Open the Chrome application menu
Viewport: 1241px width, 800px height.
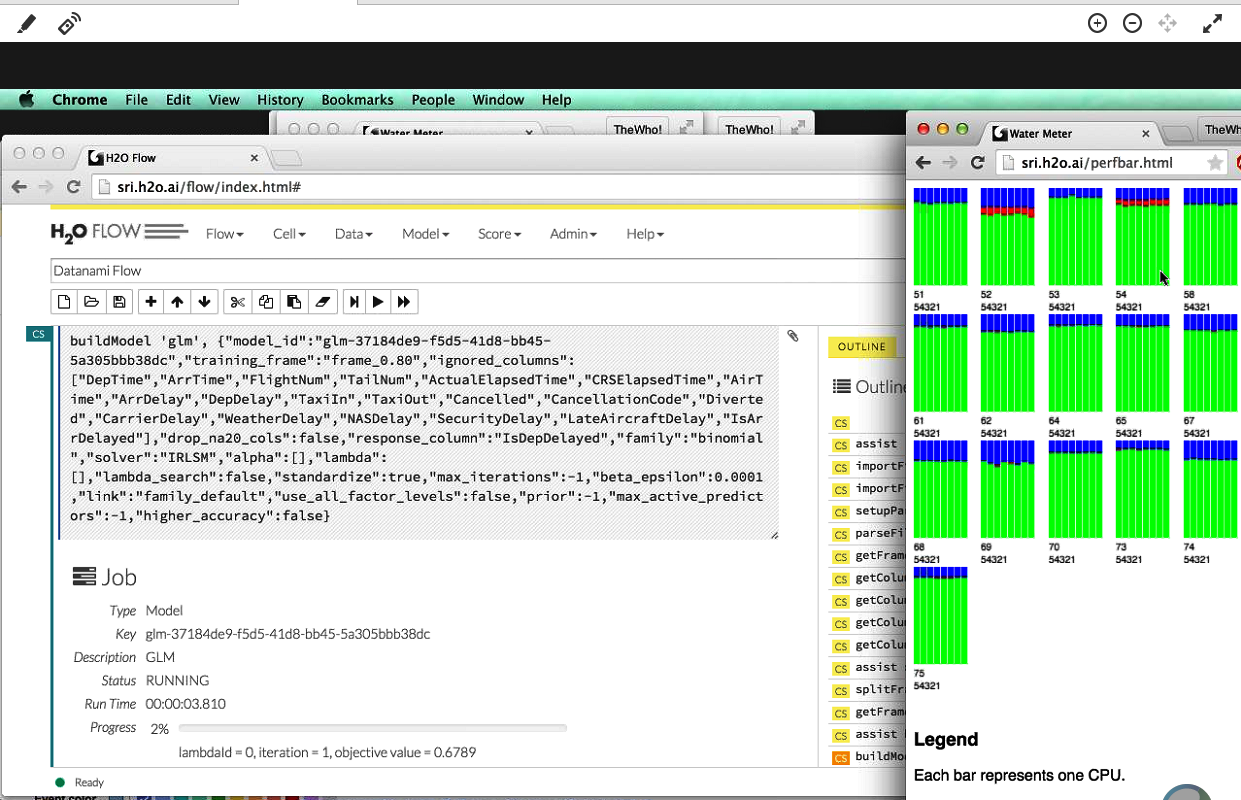click(80, 99)
